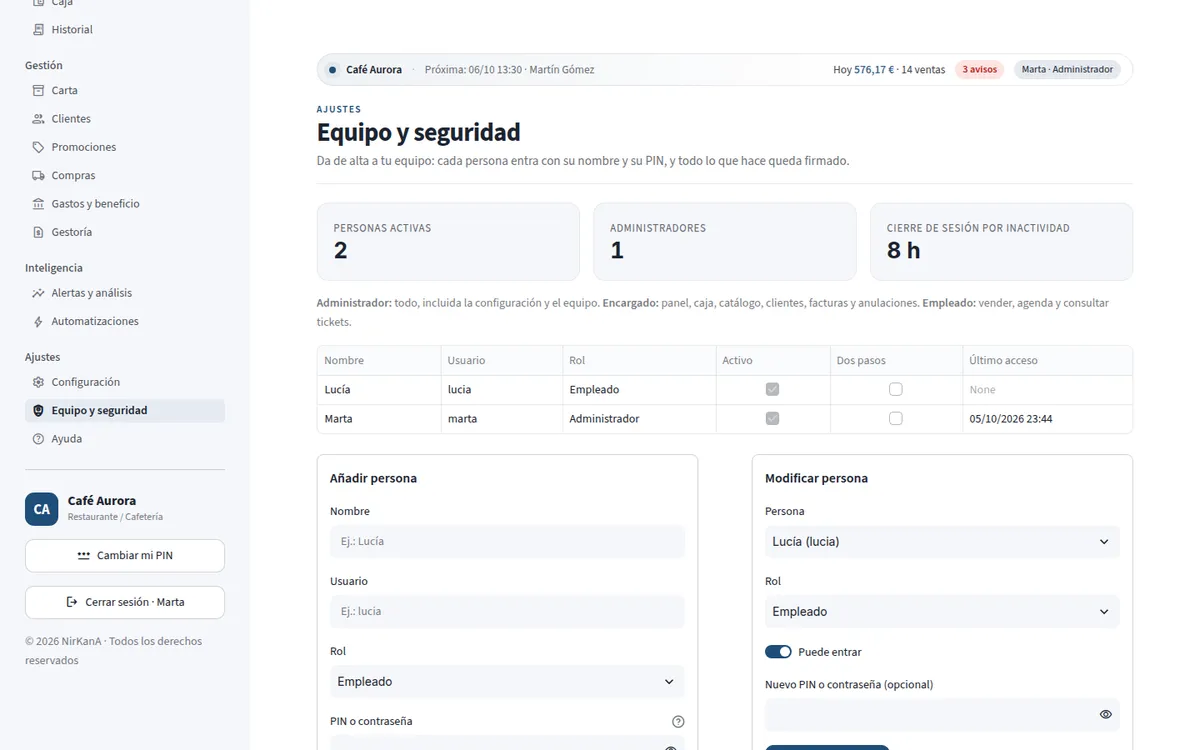Click the help icon beside PIN o contraseña

[678, 722]
